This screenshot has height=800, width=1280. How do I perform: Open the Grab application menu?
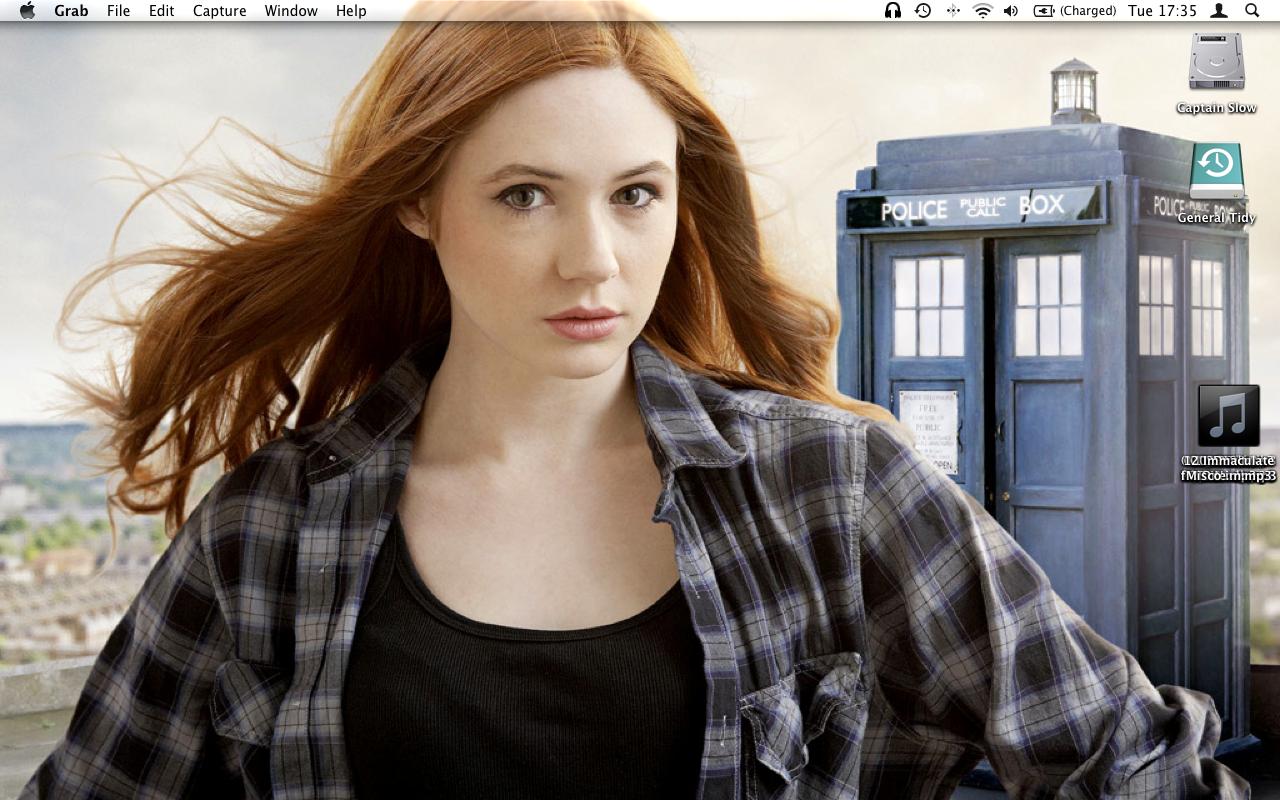tap(71, 11)
